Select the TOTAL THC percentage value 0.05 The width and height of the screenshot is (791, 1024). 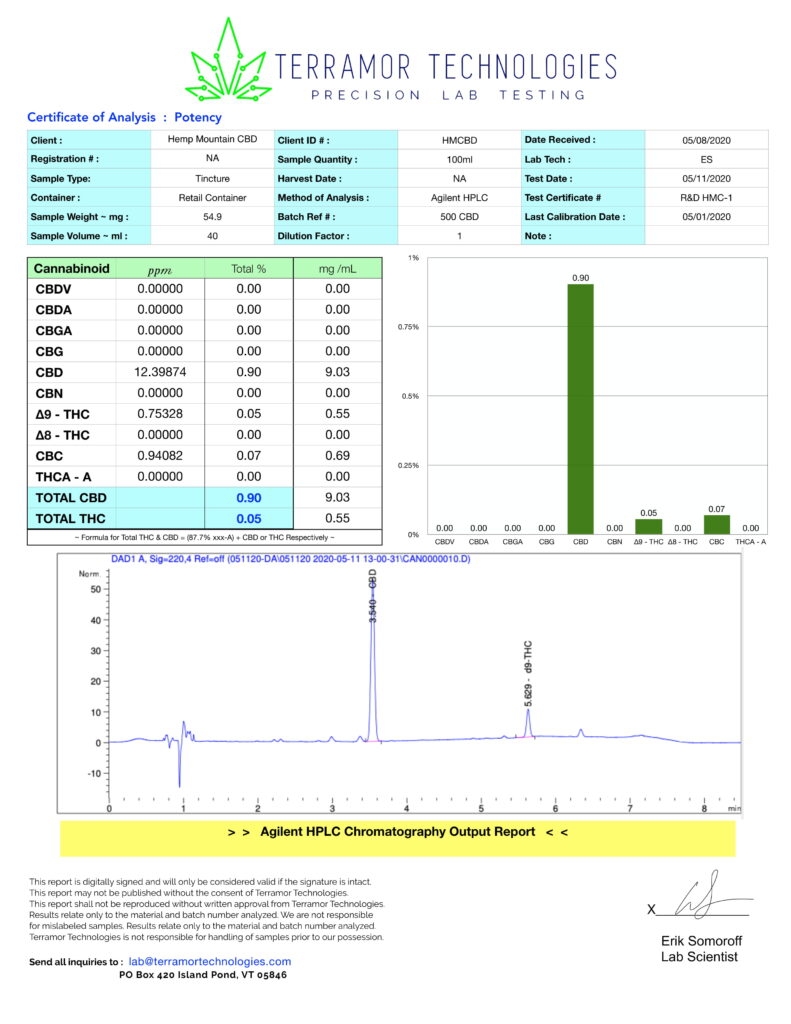coord(249,519)
